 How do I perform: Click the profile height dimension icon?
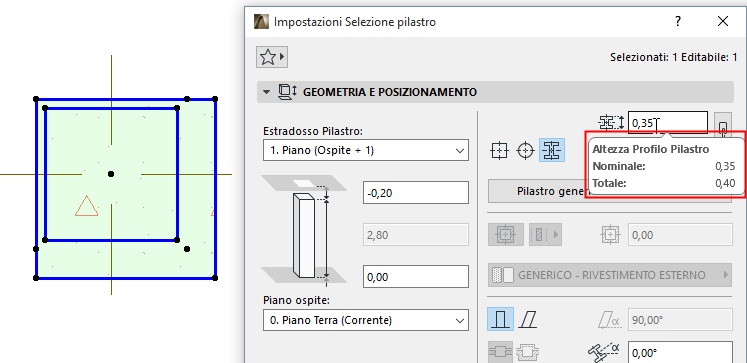pyautogui.click(x=611, y=123)
